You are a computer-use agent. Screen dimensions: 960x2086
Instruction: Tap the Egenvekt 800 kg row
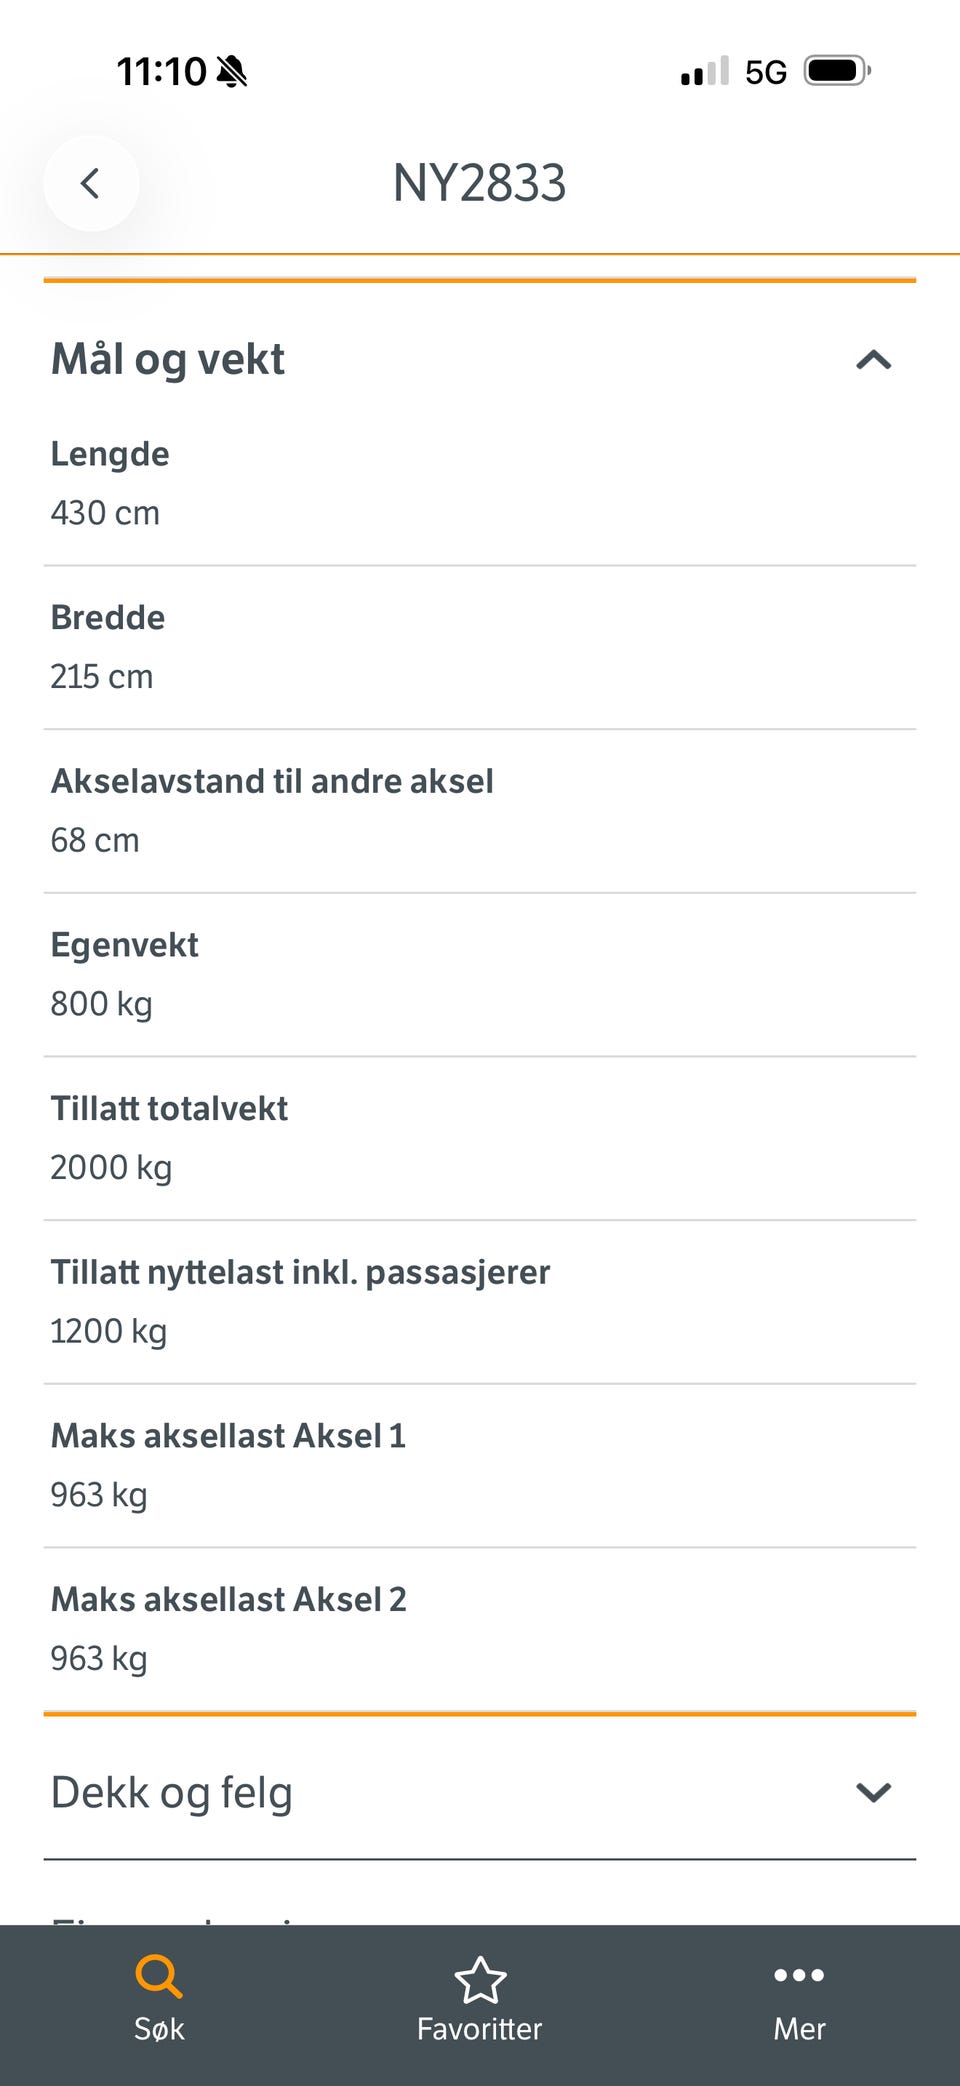click(x=480, y=975)
